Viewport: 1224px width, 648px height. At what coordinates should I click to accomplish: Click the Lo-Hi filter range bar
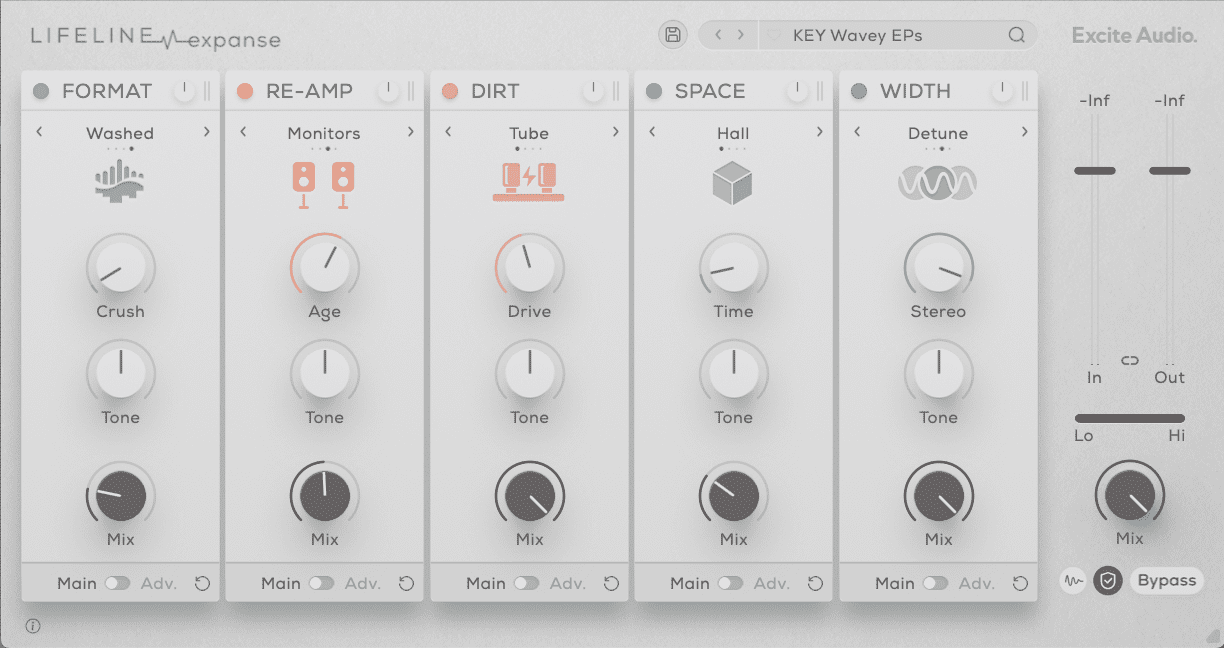click(1130, 418)
